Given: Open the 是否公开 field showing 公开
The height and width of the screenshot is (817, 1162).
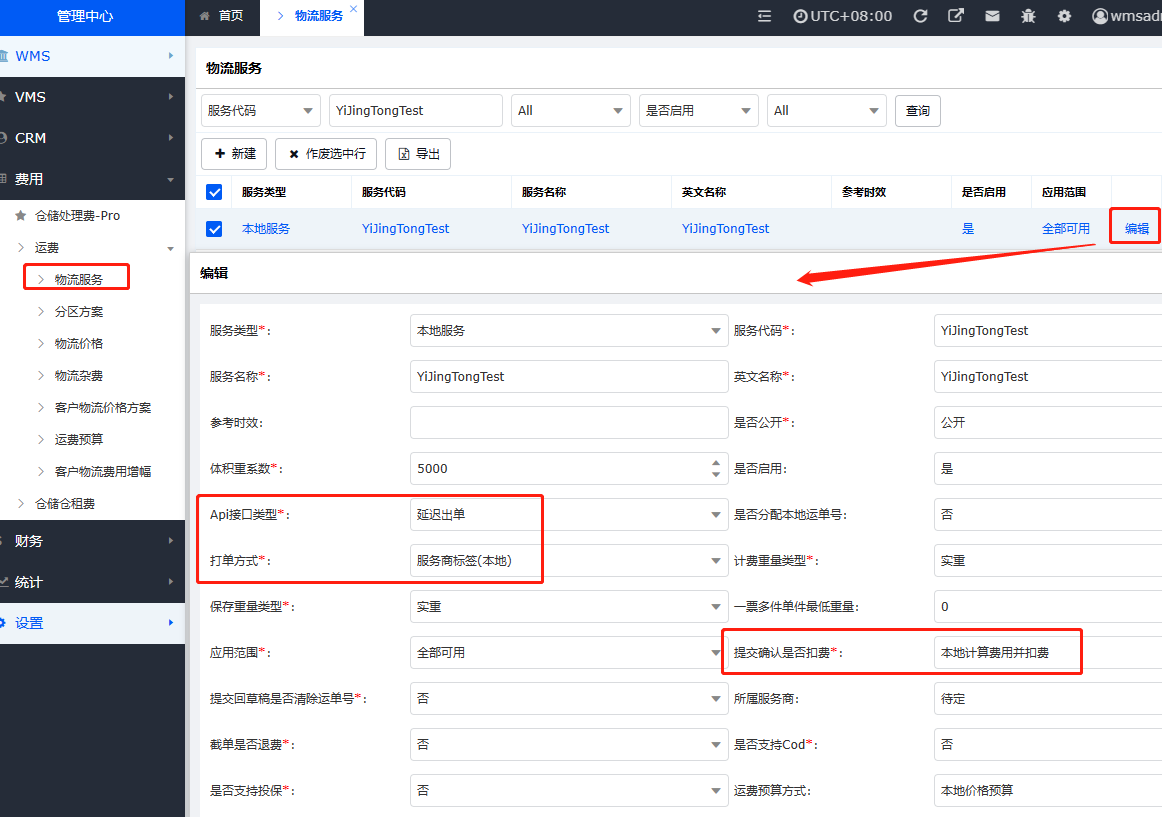Looking at the screenshot, I should 1048,423.
